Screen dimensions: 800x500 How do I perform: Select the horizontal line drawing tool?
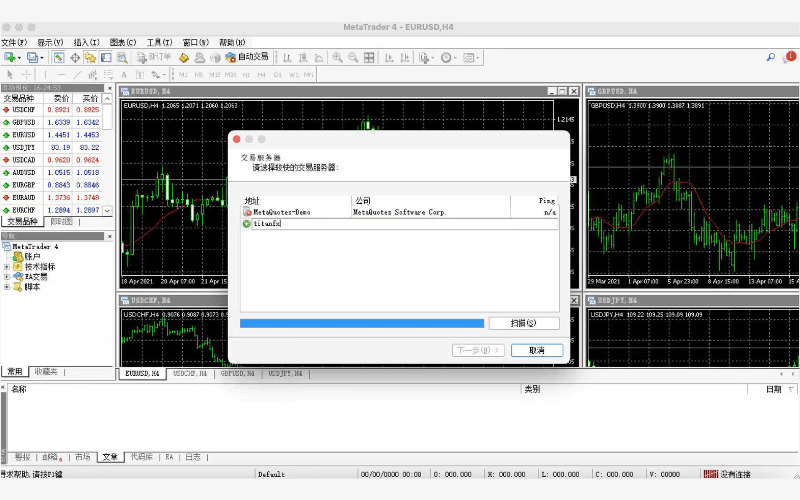tap(62, 74)
